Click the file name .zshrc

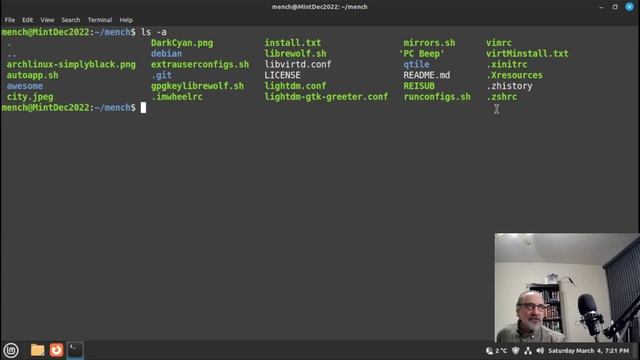502,97
